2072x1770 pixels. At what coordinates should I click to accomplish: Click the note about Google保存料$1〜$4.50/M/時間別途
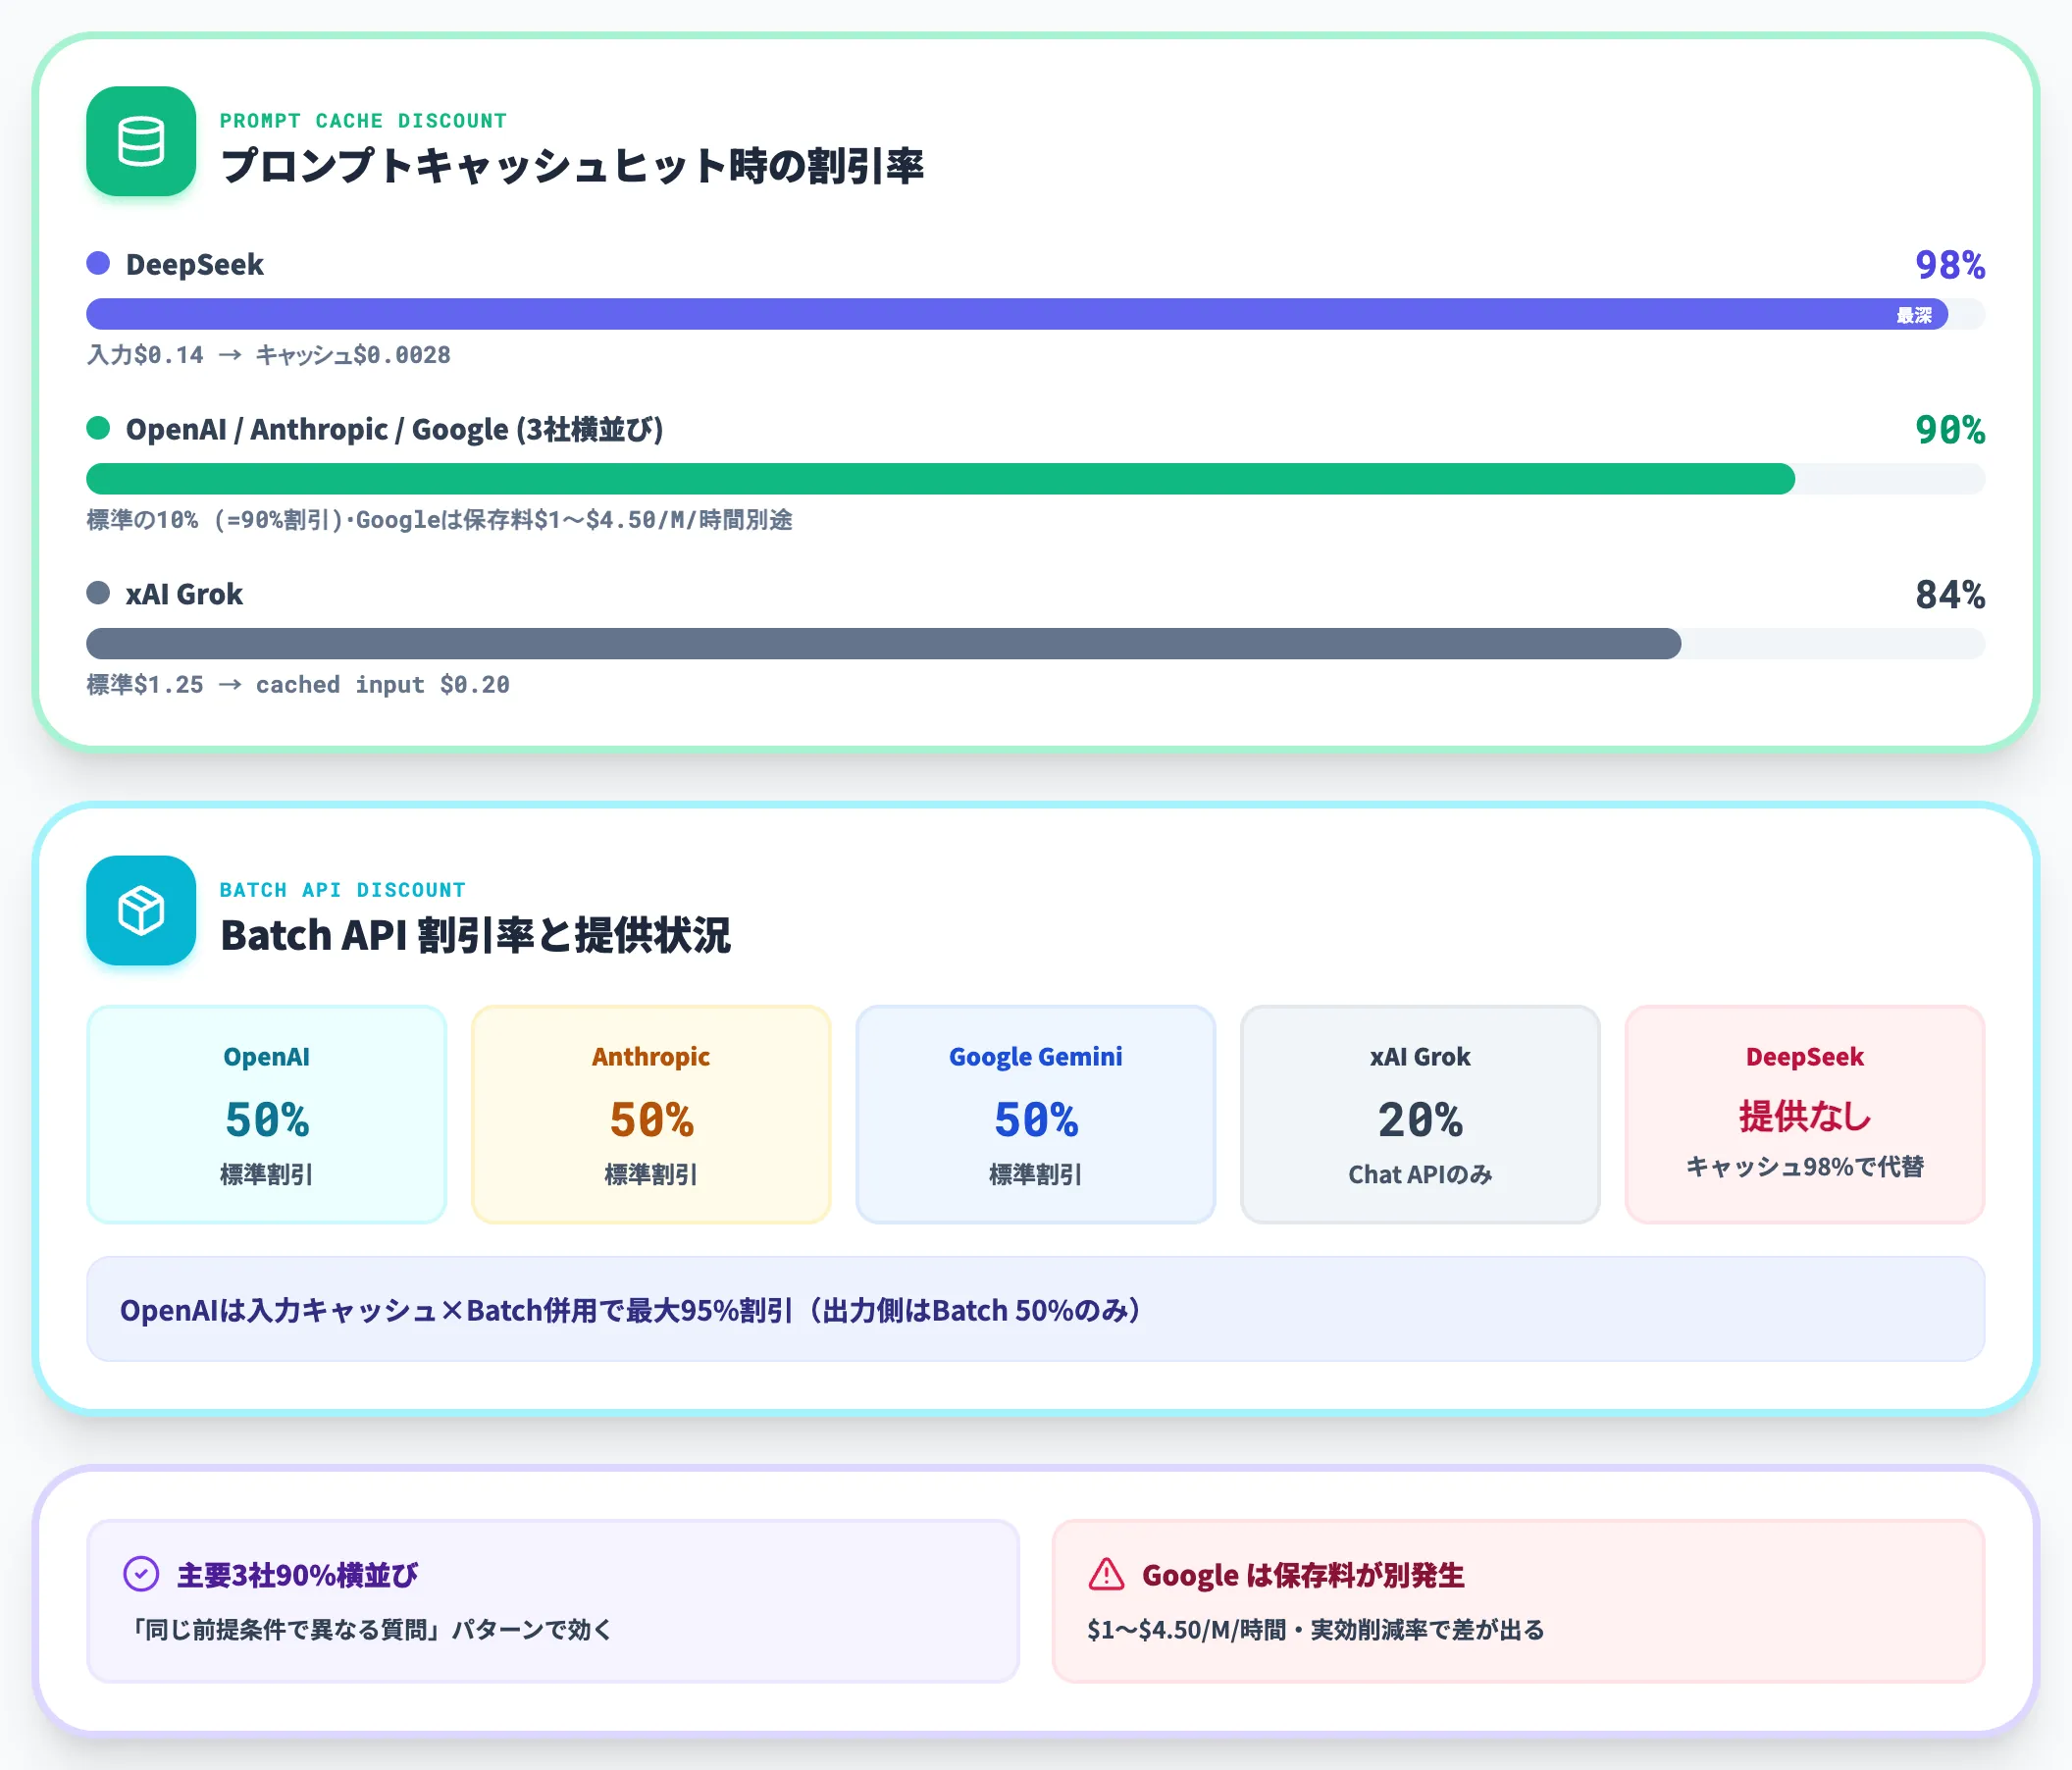pos(440,520)
